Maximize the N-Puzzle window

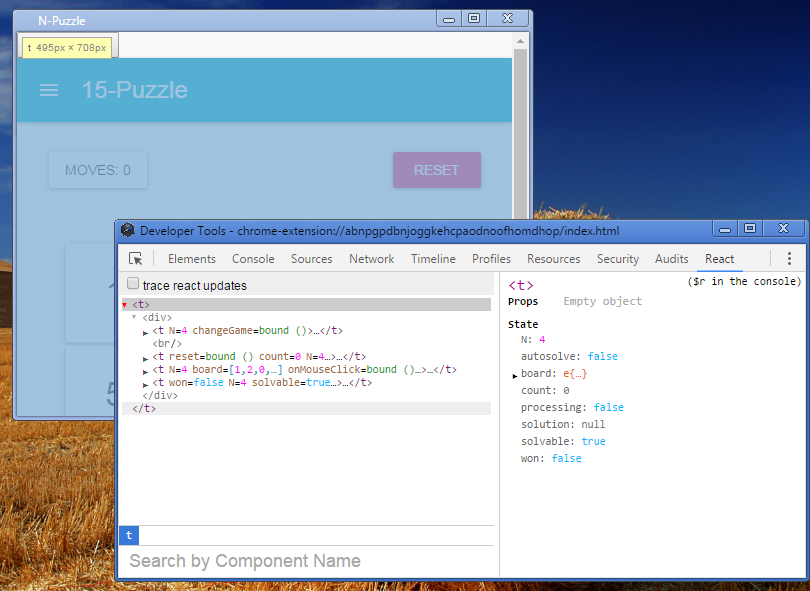(x=474, y=18)
